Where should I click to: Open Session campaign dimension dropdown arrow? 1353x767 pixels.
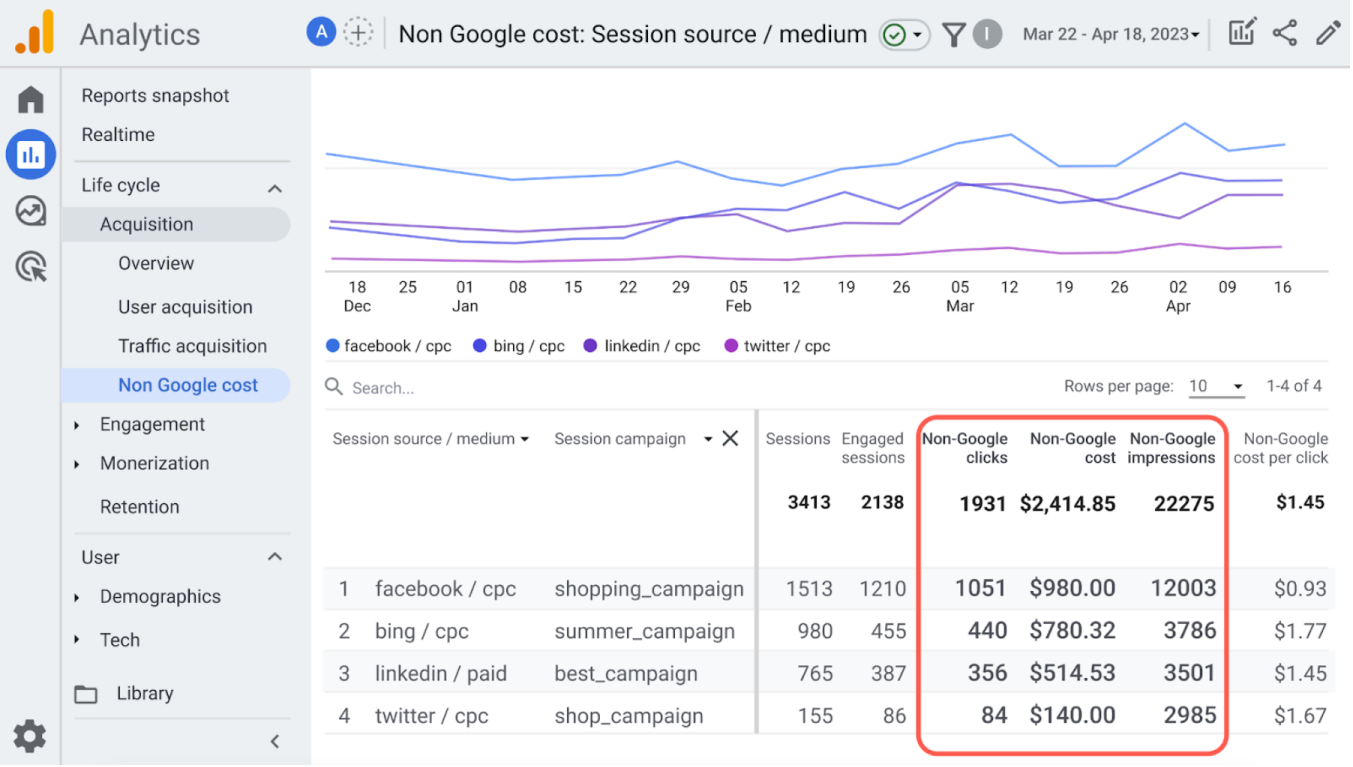pyautogui.click(x=708, y=438)
